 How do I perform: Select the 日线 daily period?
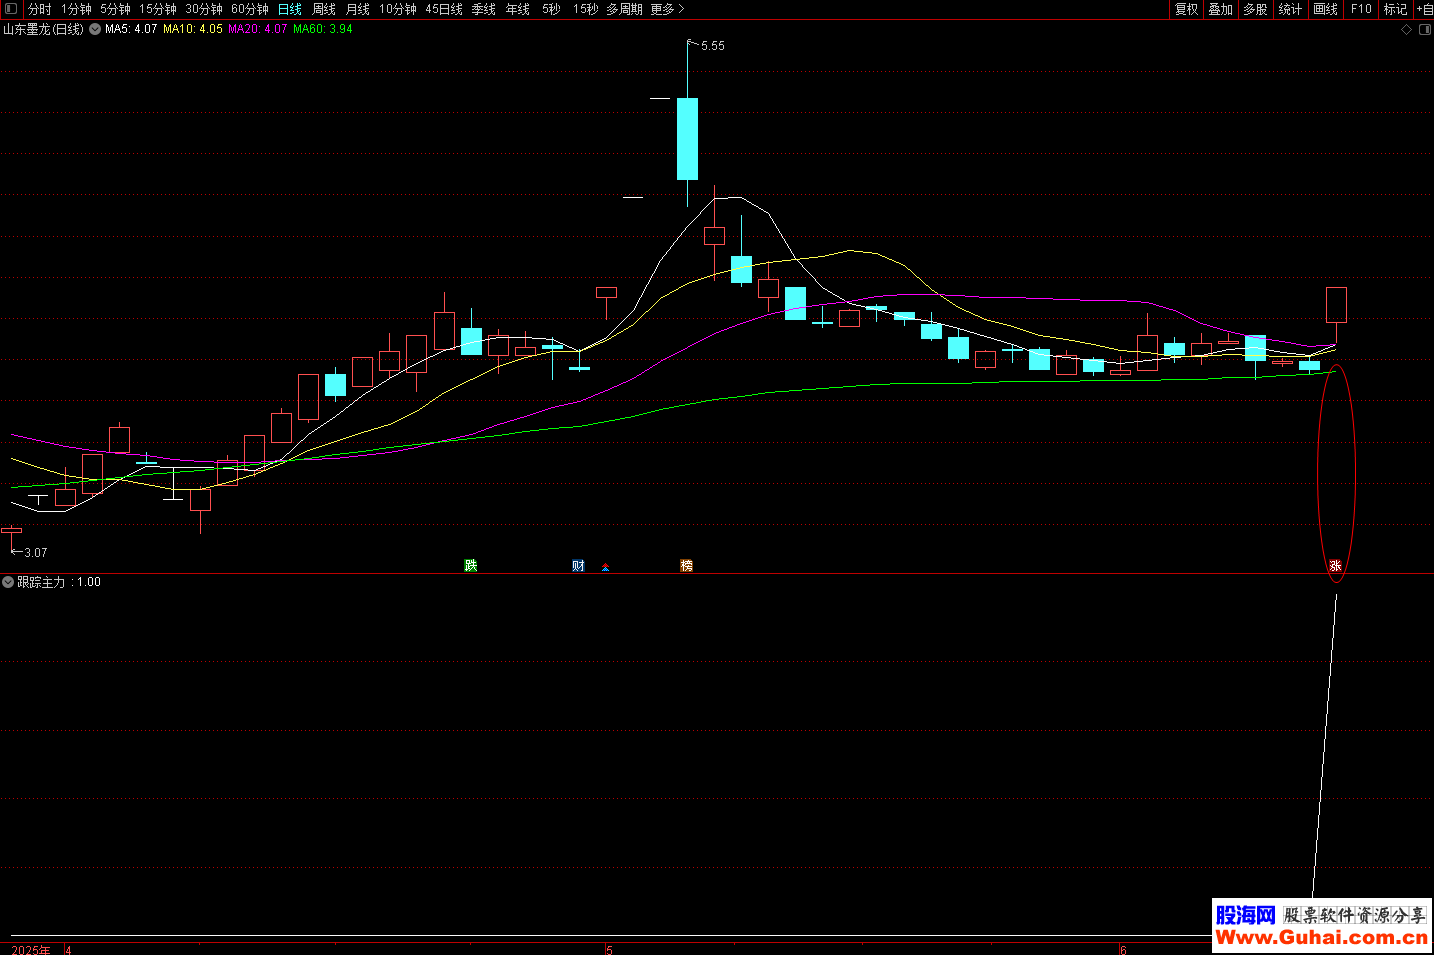pos(290,9)
